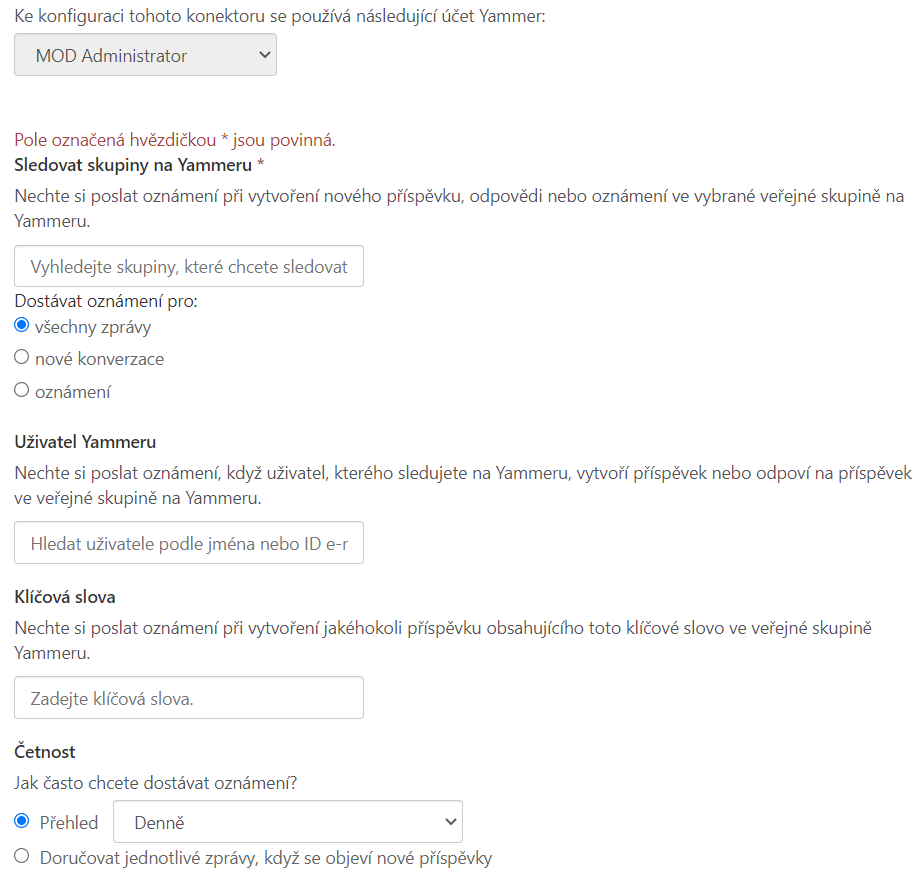Viewport: 922px width, 880px height.
Task: Click the Yammer group search field
Action: 189,267
